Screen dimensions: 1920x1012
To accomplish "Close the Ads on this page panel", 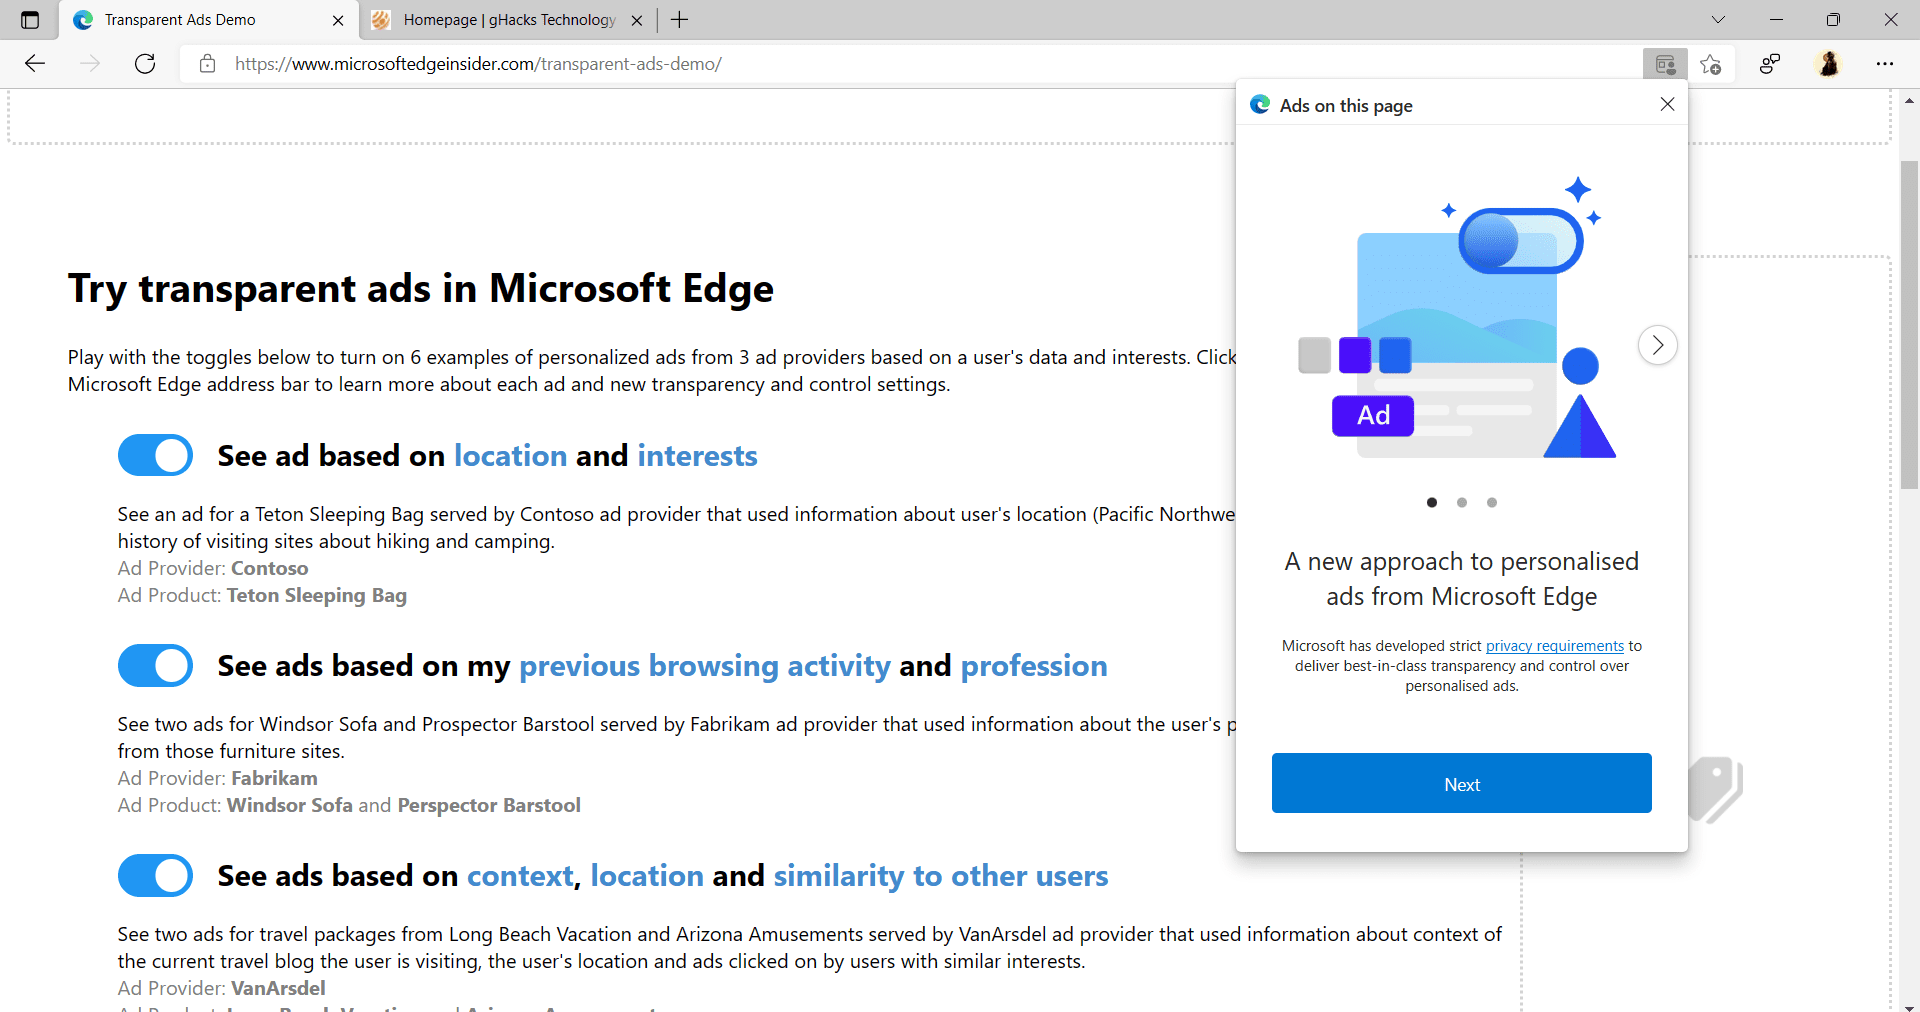I will point(1667,103).
